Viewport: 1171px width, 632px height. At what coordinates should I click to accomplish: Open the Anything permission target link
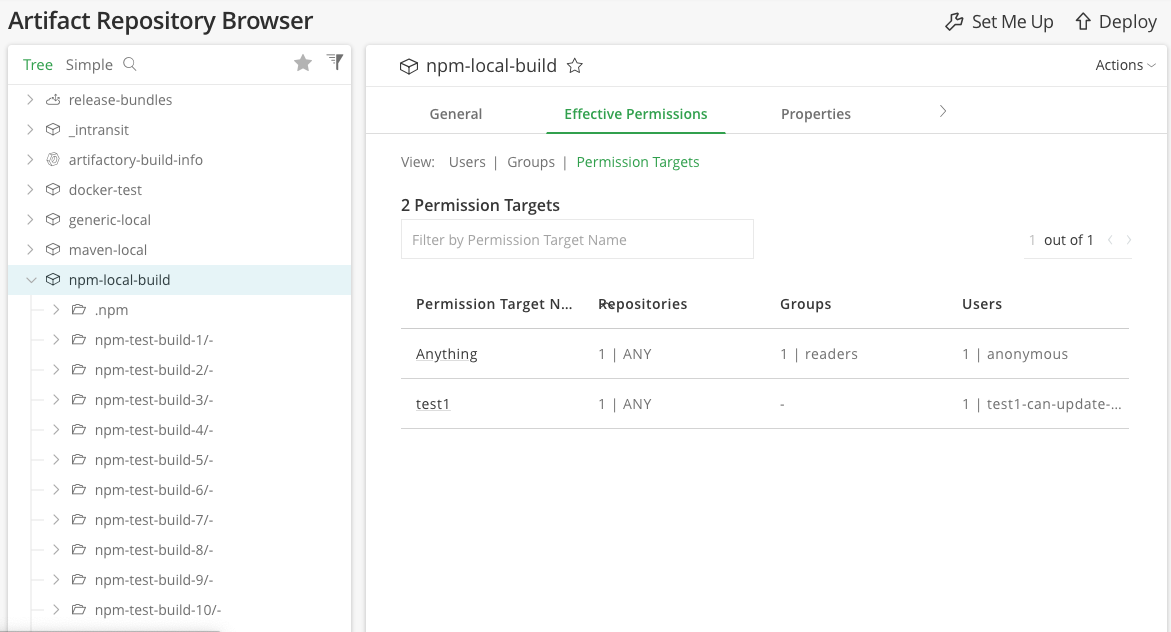[x=447, y=354]
